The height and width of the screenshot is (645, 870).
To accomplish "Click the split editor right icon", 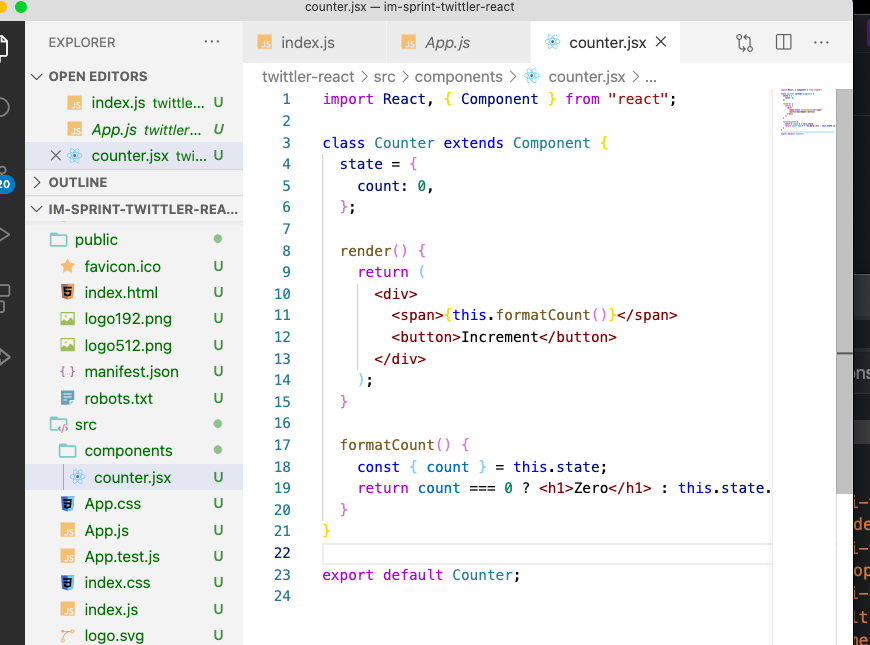I will 783,42.
